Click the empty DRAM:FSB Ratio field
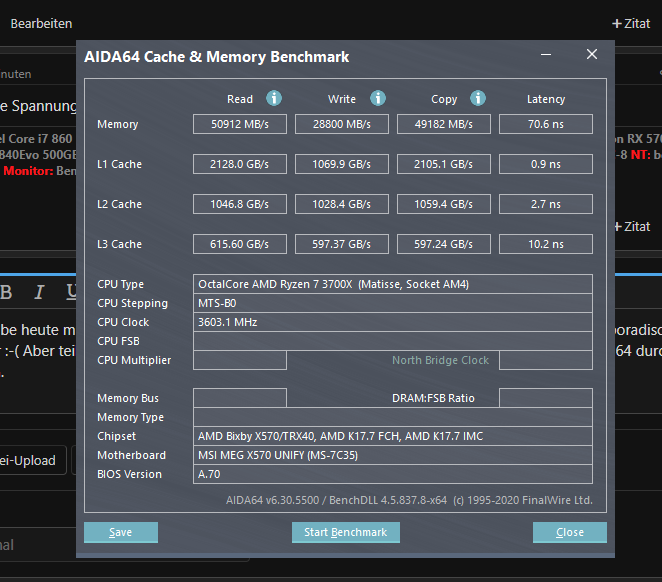The image size is (662, 582). pos(546,398)
